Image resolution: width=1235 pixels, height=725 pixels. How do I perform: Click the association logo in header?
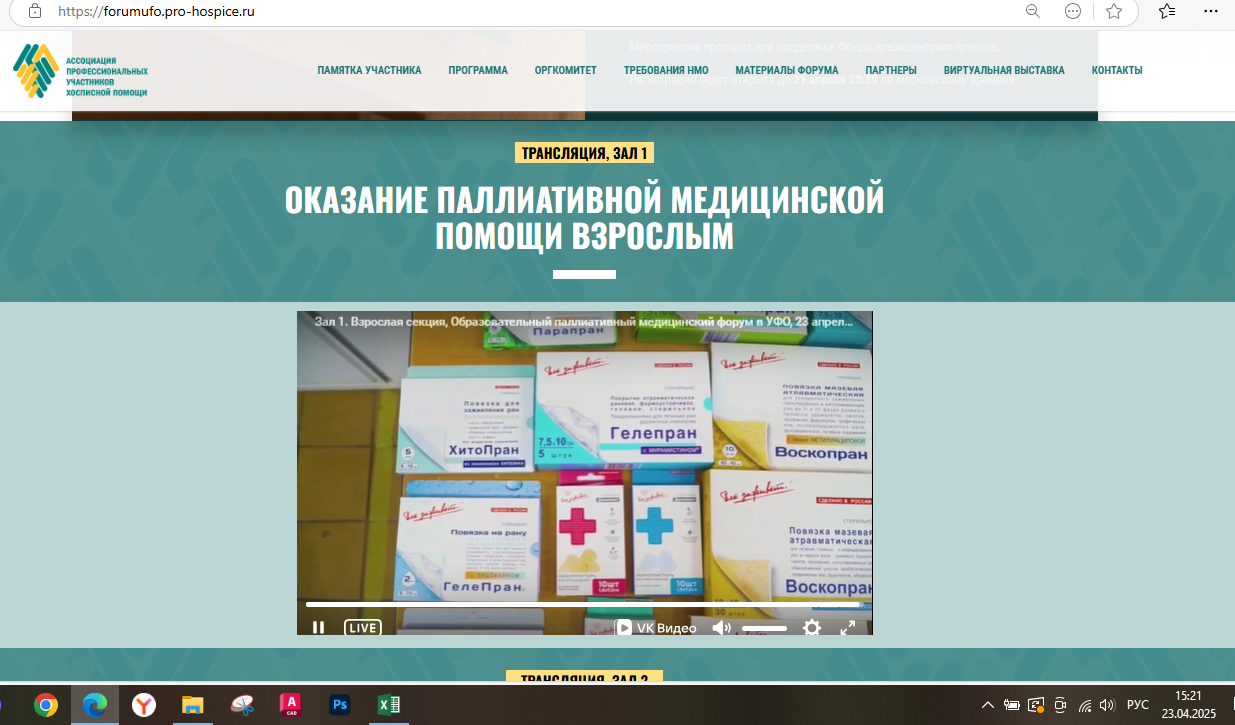click(80, 71)
